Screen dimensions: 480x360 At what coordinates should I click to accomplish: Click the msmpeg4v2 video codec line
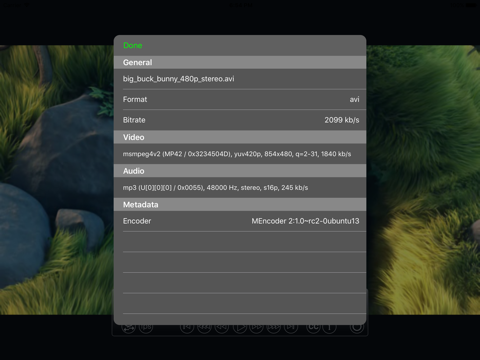(x=237, y=154)
